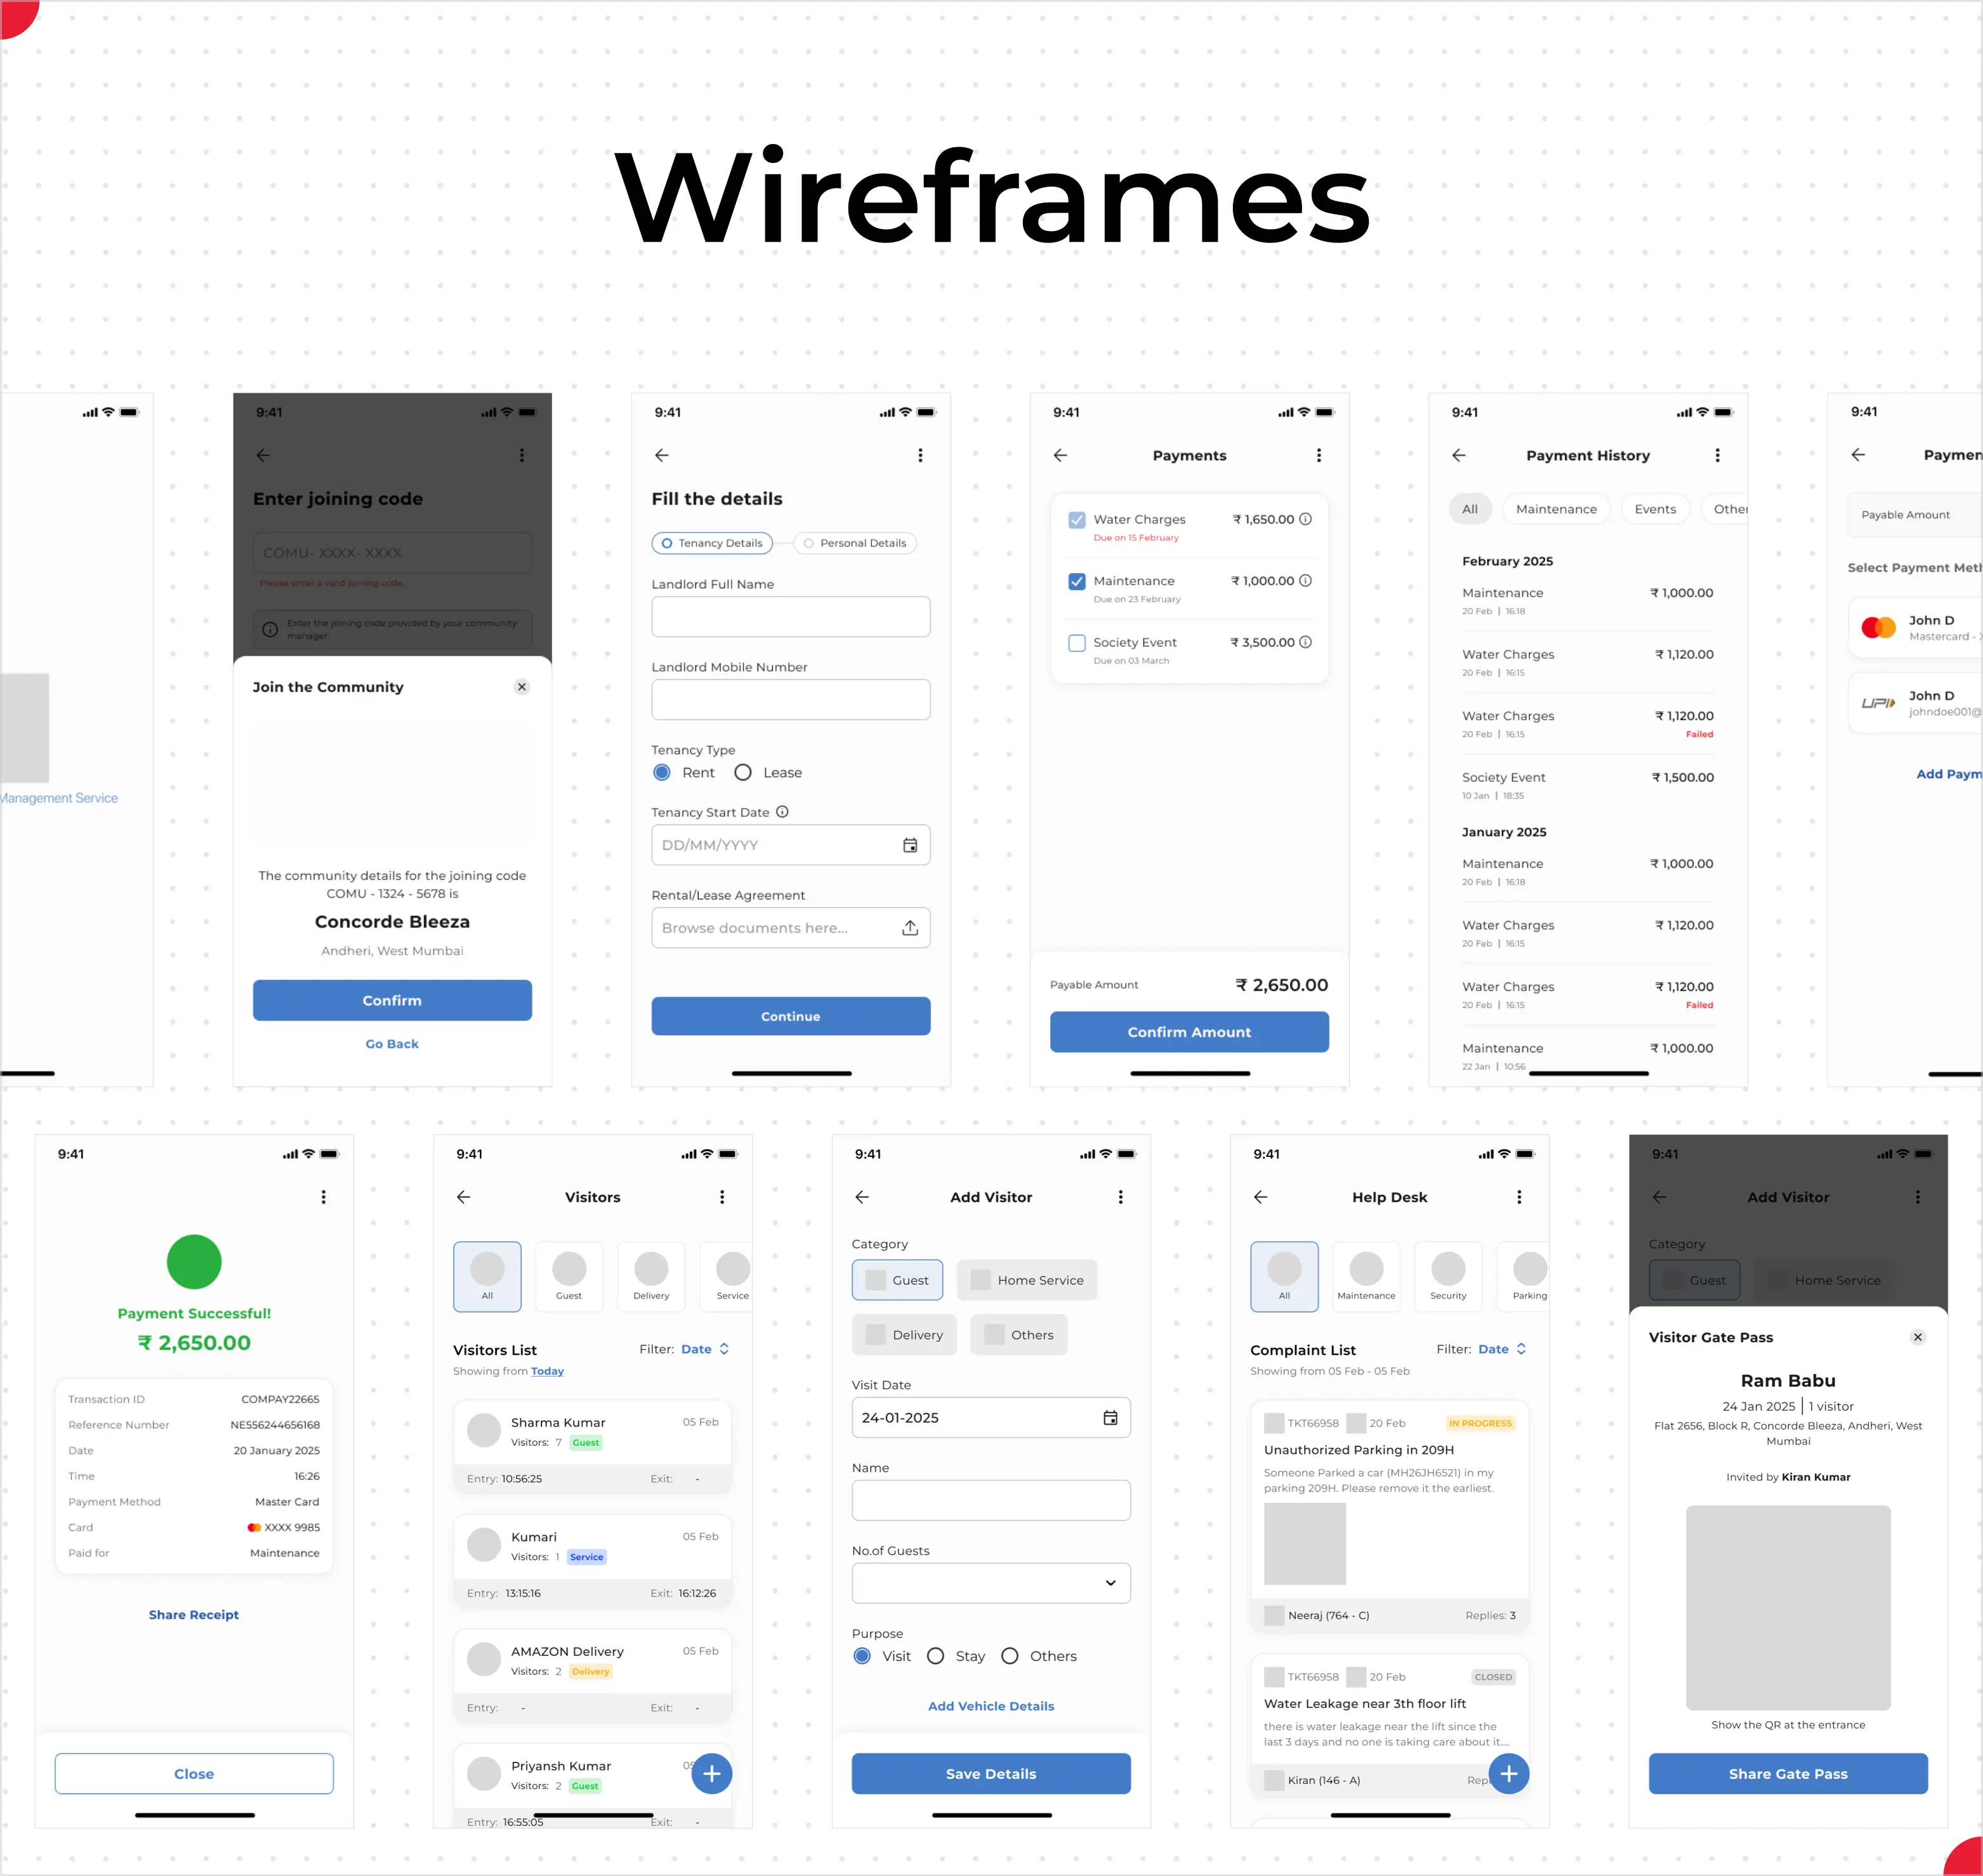
Task: Click the Share Receipt link
Action: (x=193, y=1615)
